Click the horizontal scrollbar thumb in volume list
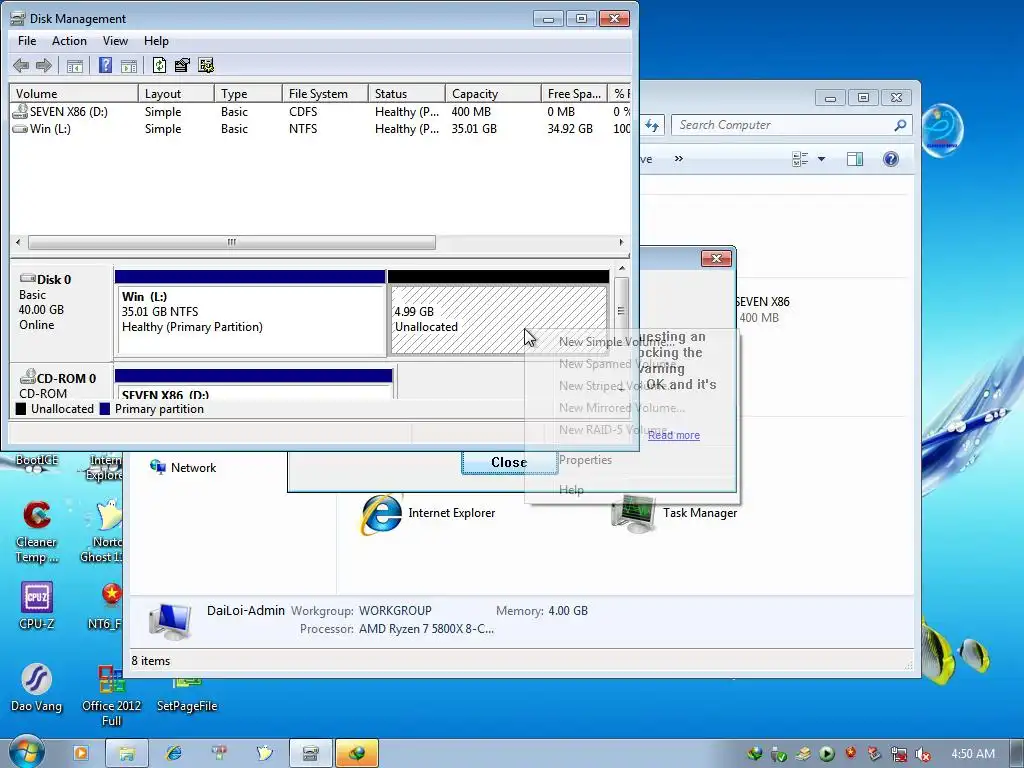This screenshot has height=768, width=1024. pos(232,242)
